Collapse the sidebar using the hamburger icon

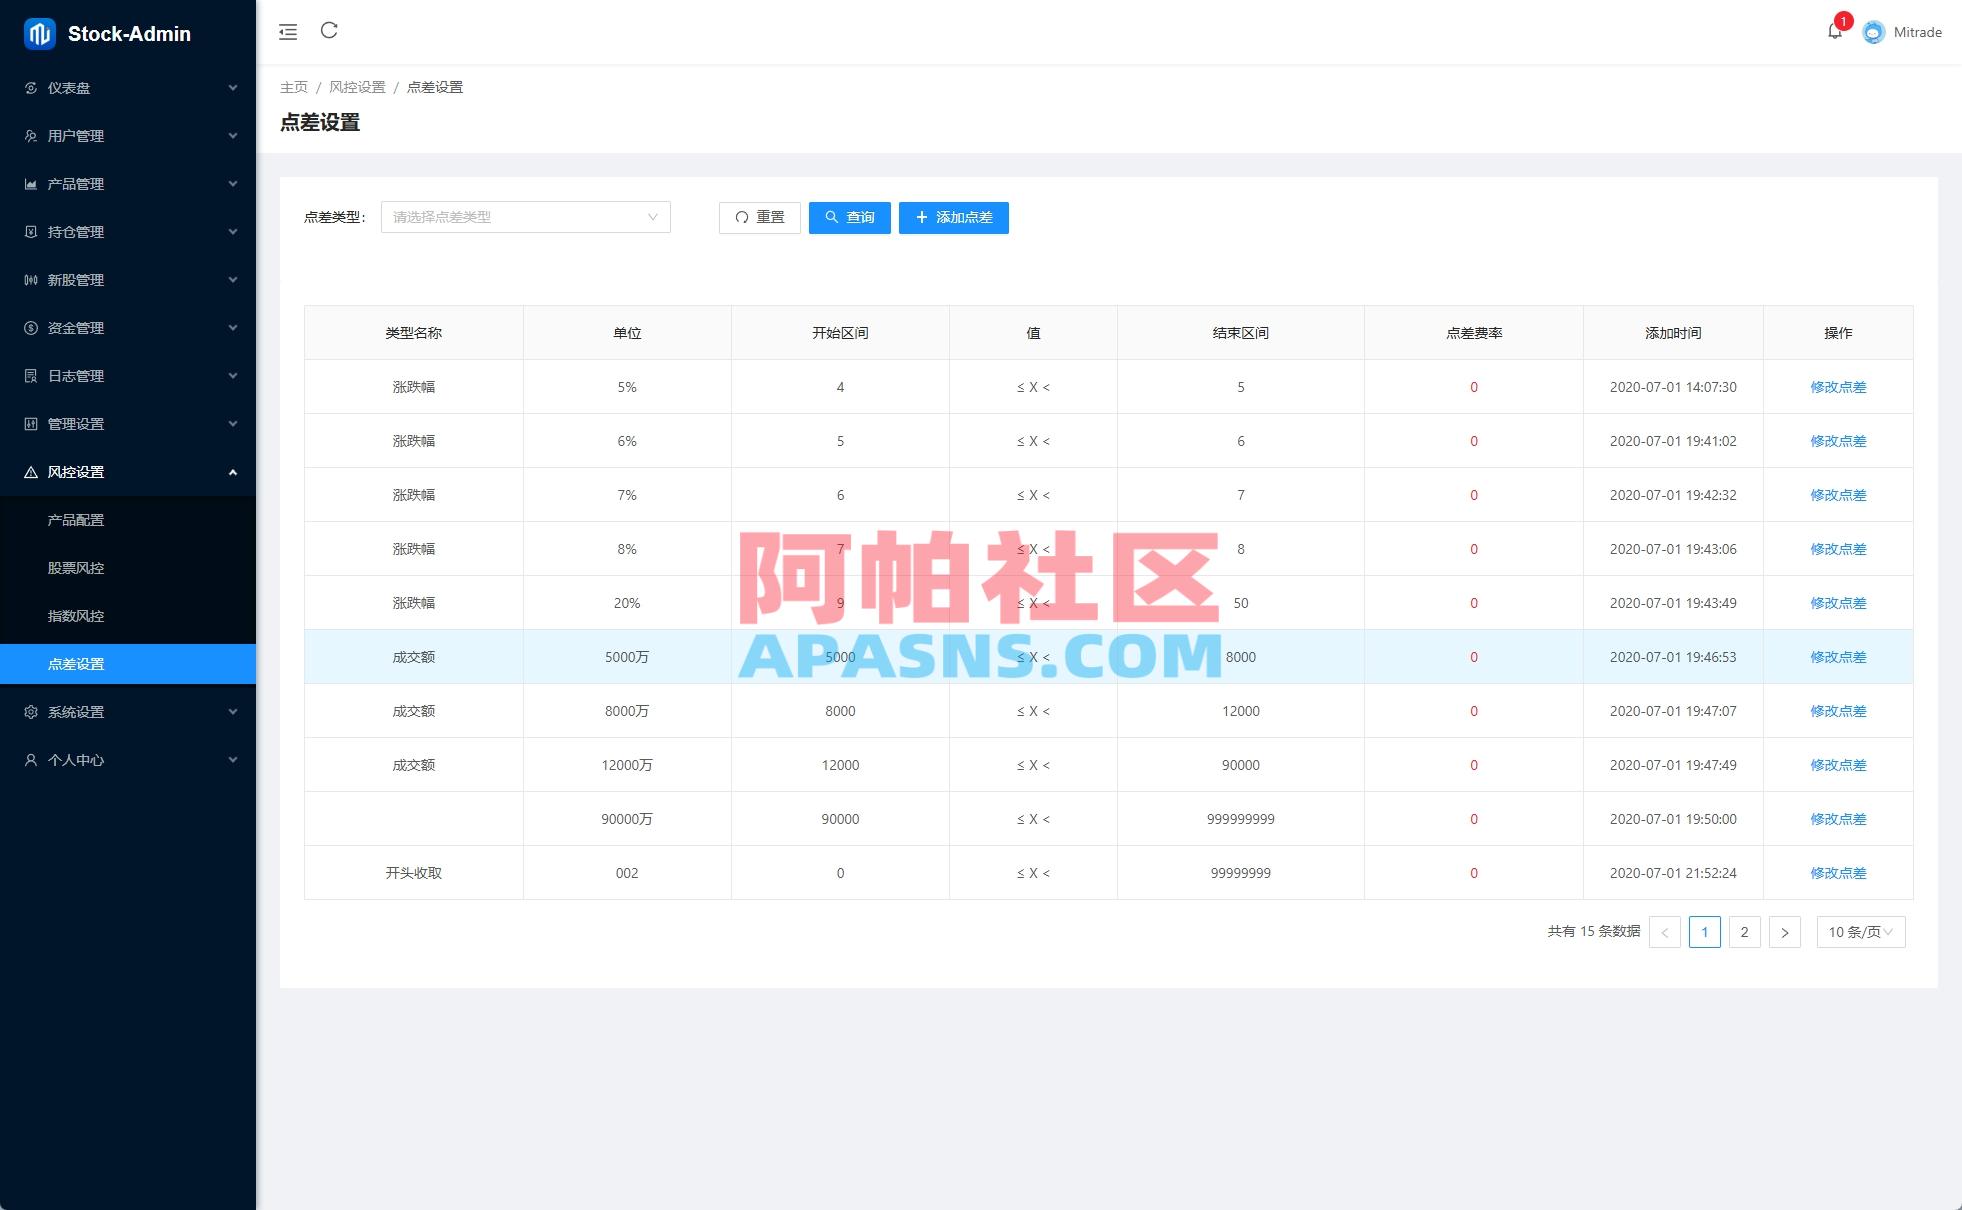(x=288, y=31)
